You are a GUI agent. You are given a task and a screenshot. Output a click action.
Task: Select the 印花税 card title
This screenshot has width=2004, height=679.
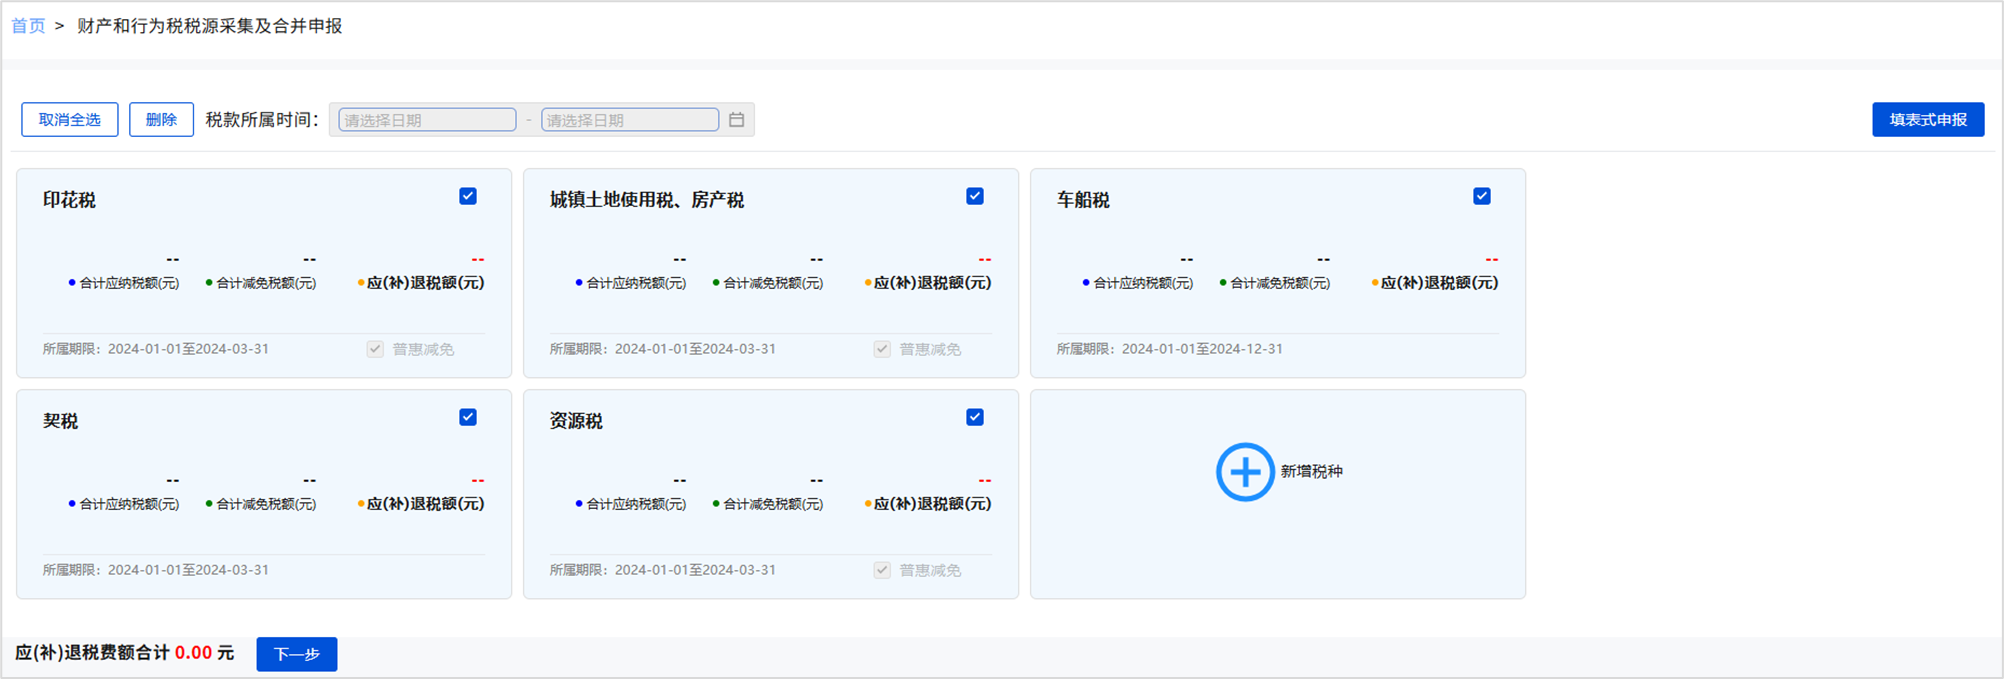point(69,200)
